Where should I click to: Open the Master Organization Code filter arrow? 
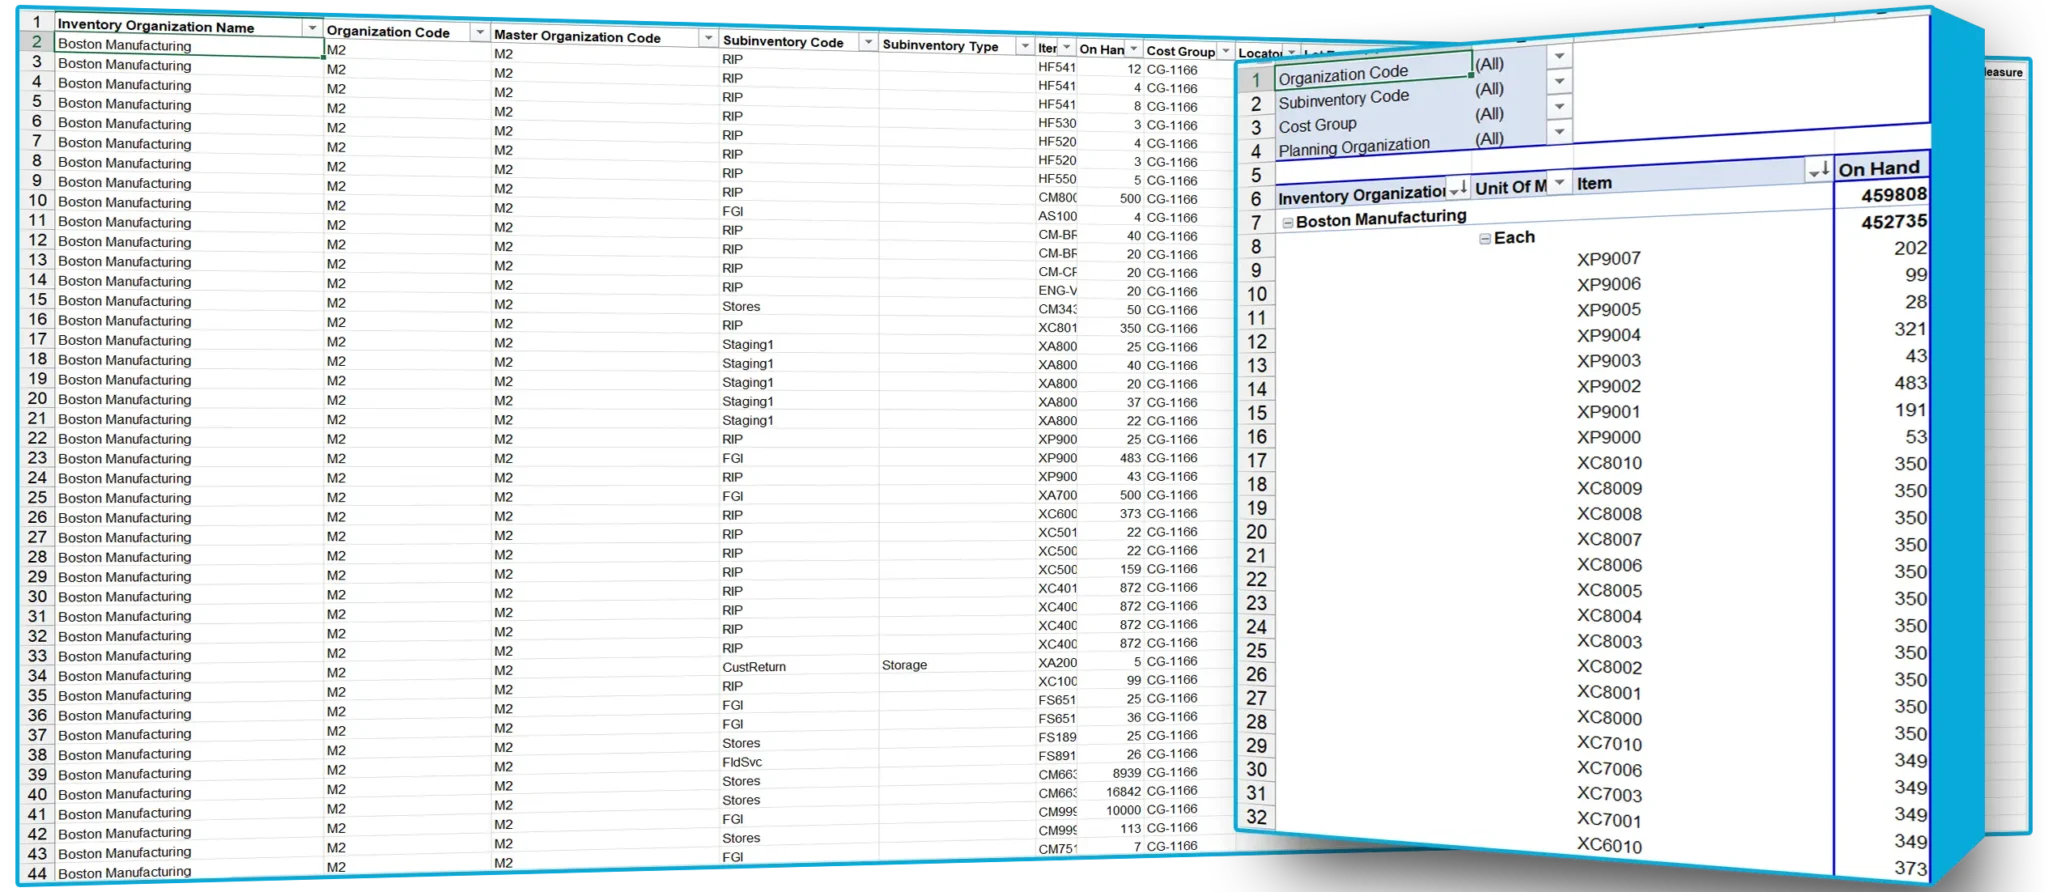(708, 39)
